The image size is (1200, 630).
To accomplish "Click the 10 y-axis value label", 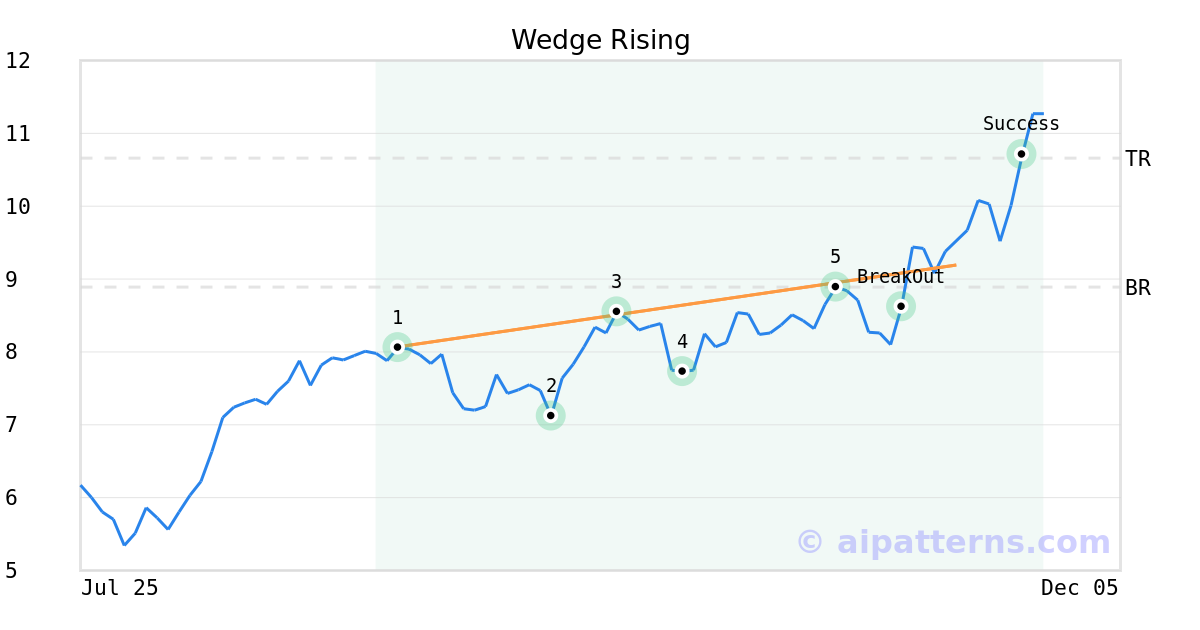I will tap(18, 207).
